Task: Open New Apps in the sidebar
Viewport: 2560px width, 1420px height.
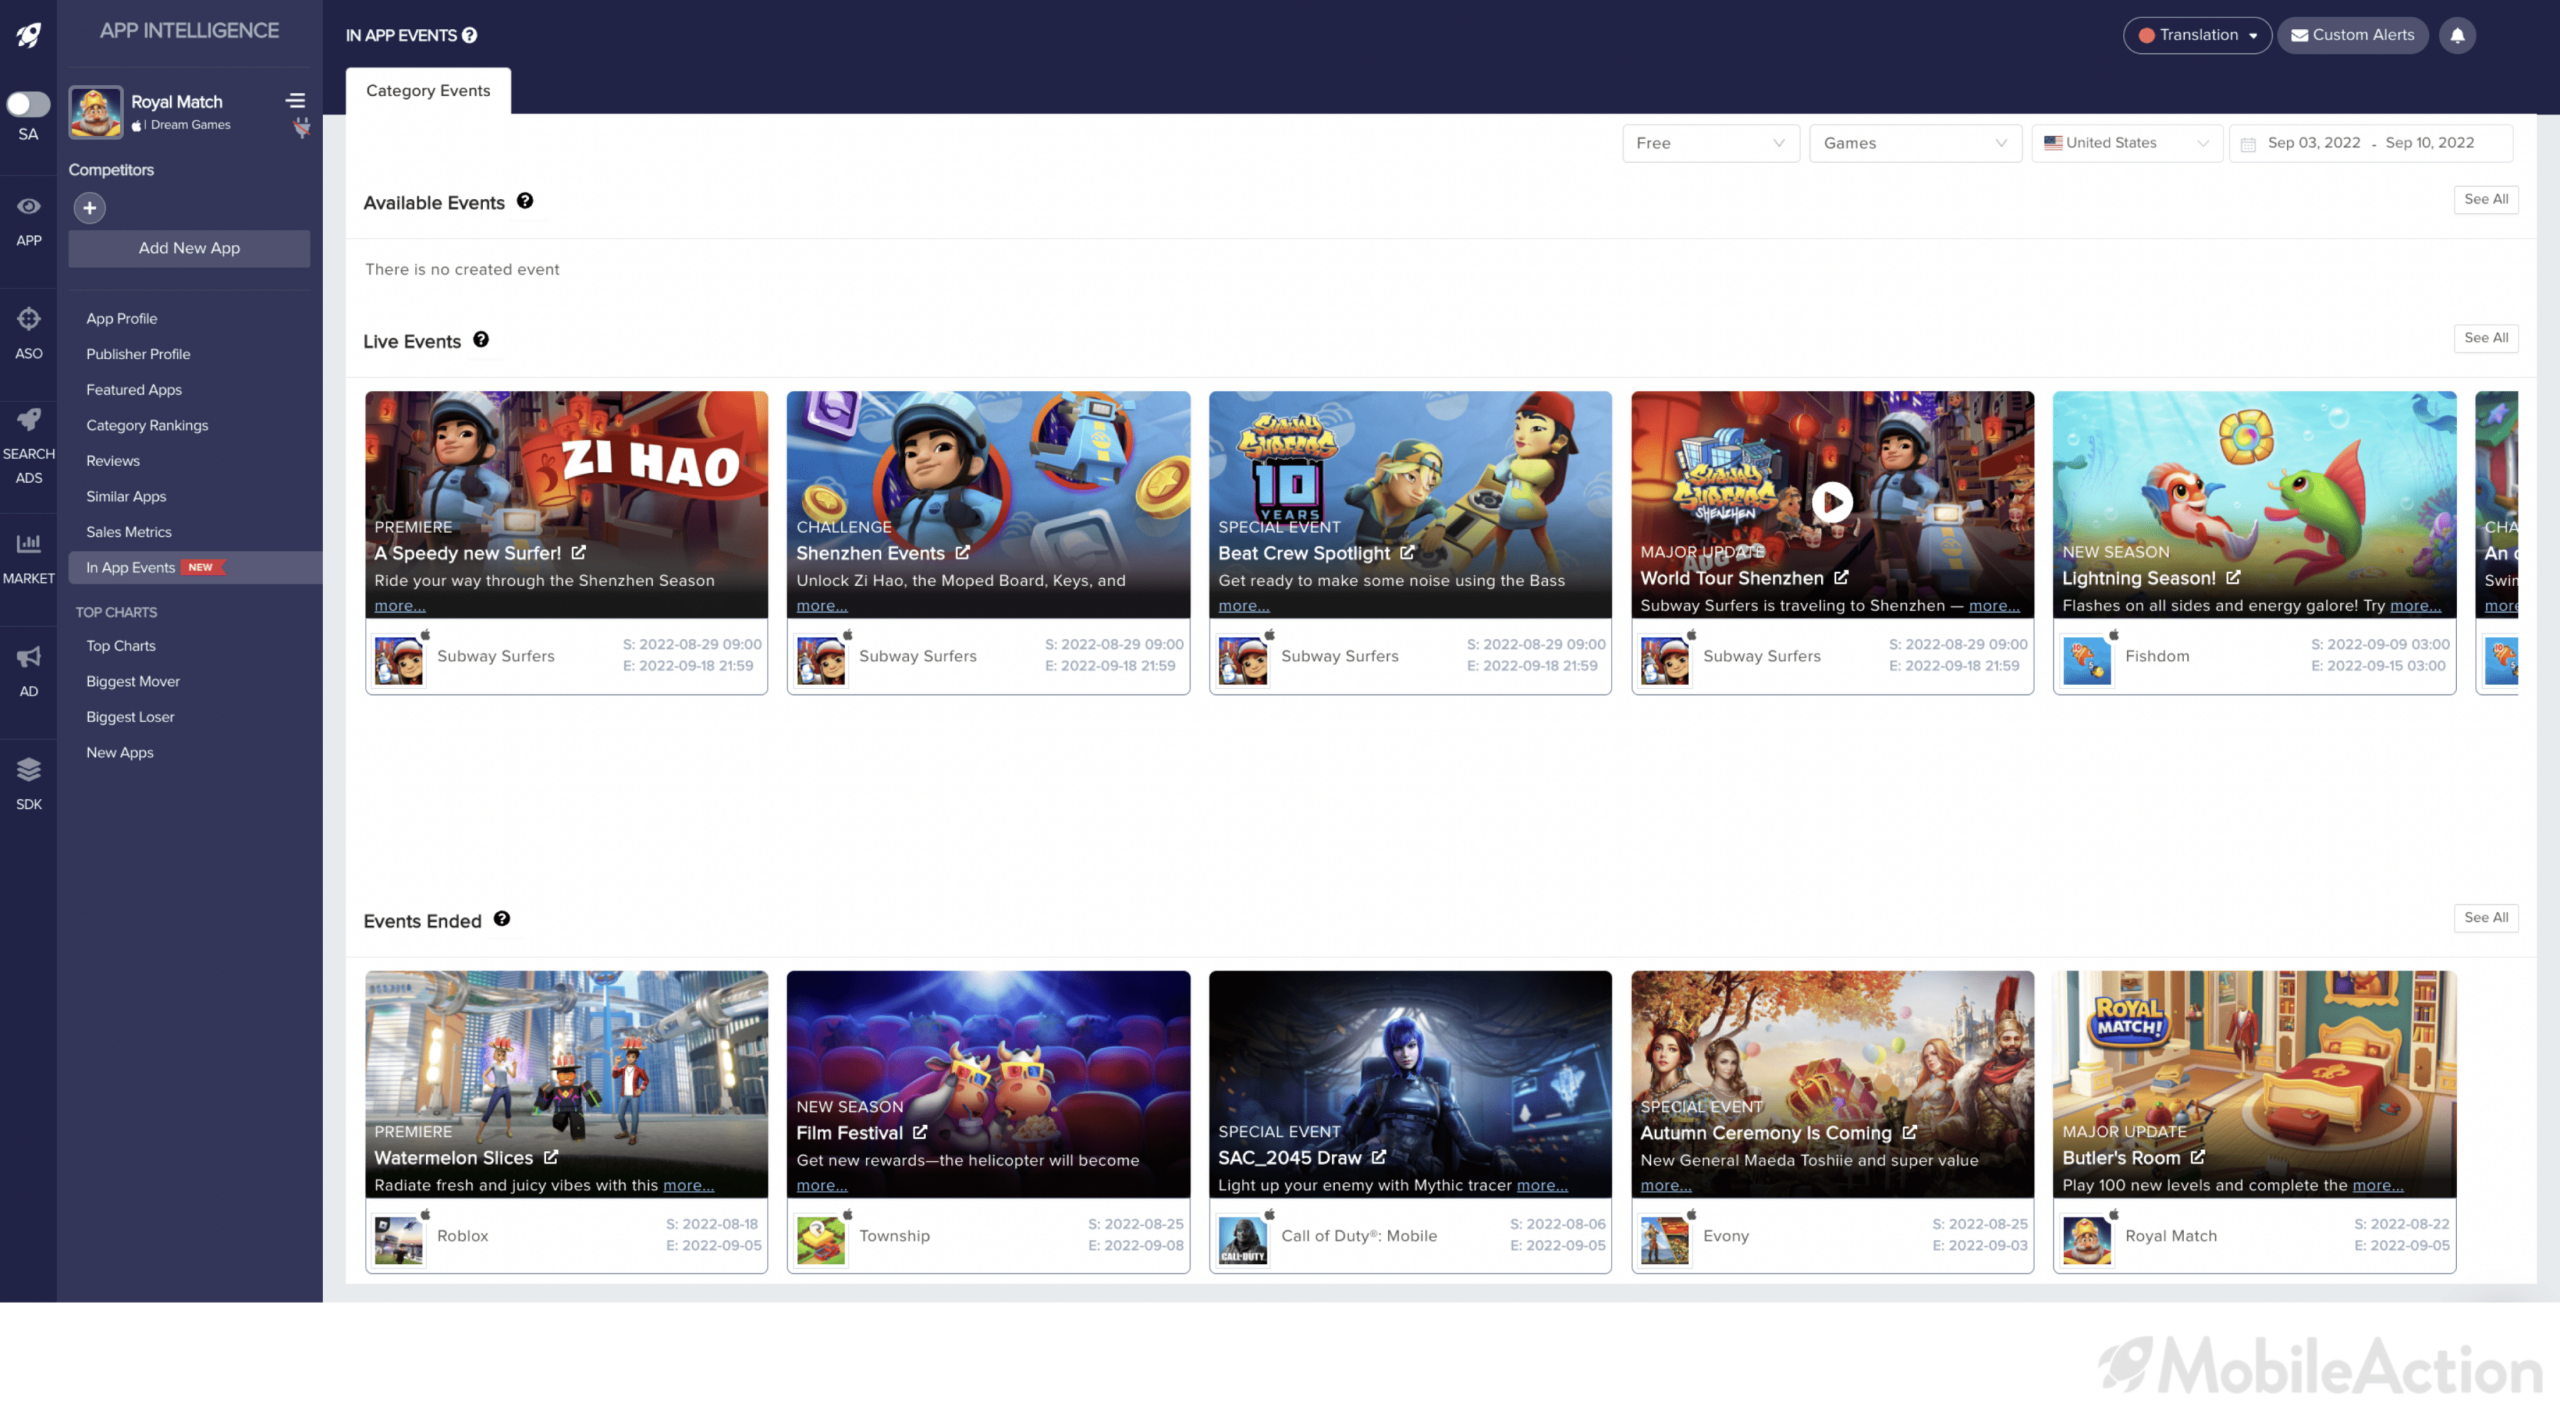Action: tap(120, 752)
